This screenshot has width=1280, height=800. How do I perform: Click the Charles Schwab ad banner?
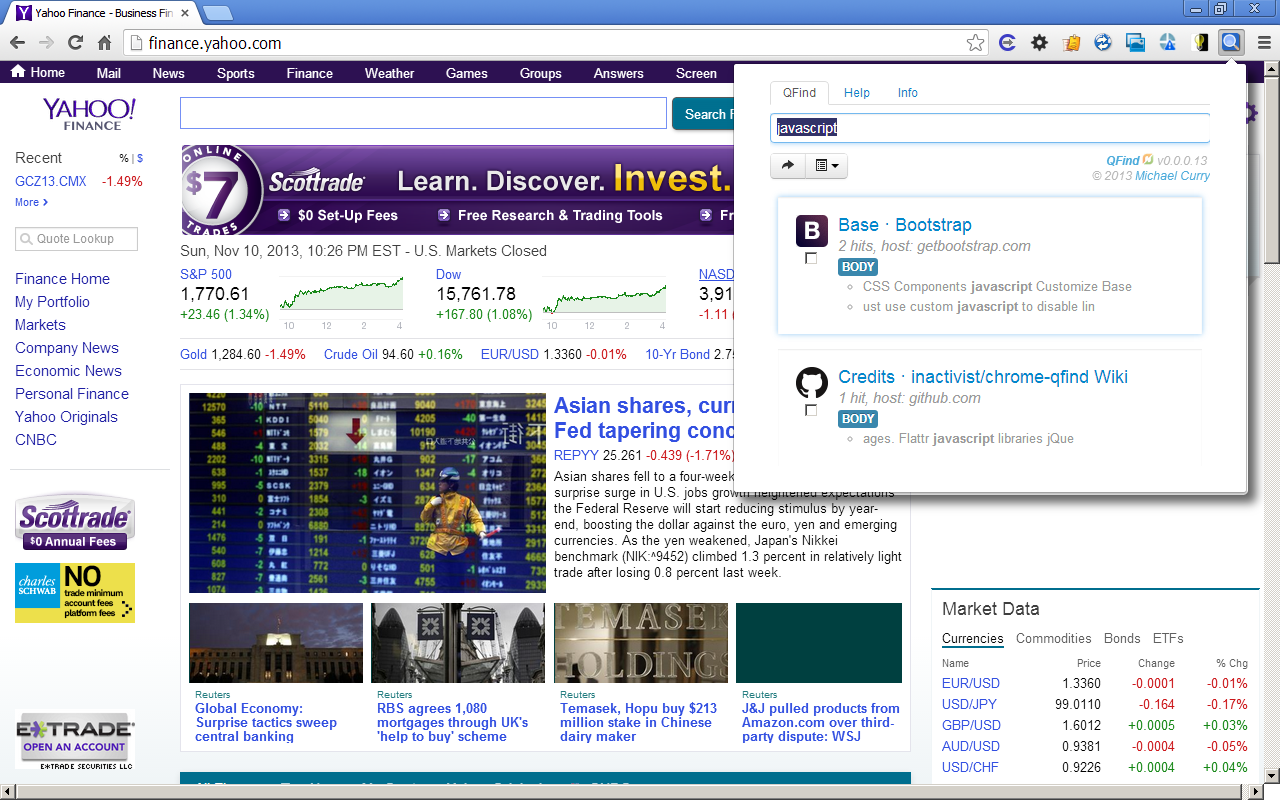75,592
